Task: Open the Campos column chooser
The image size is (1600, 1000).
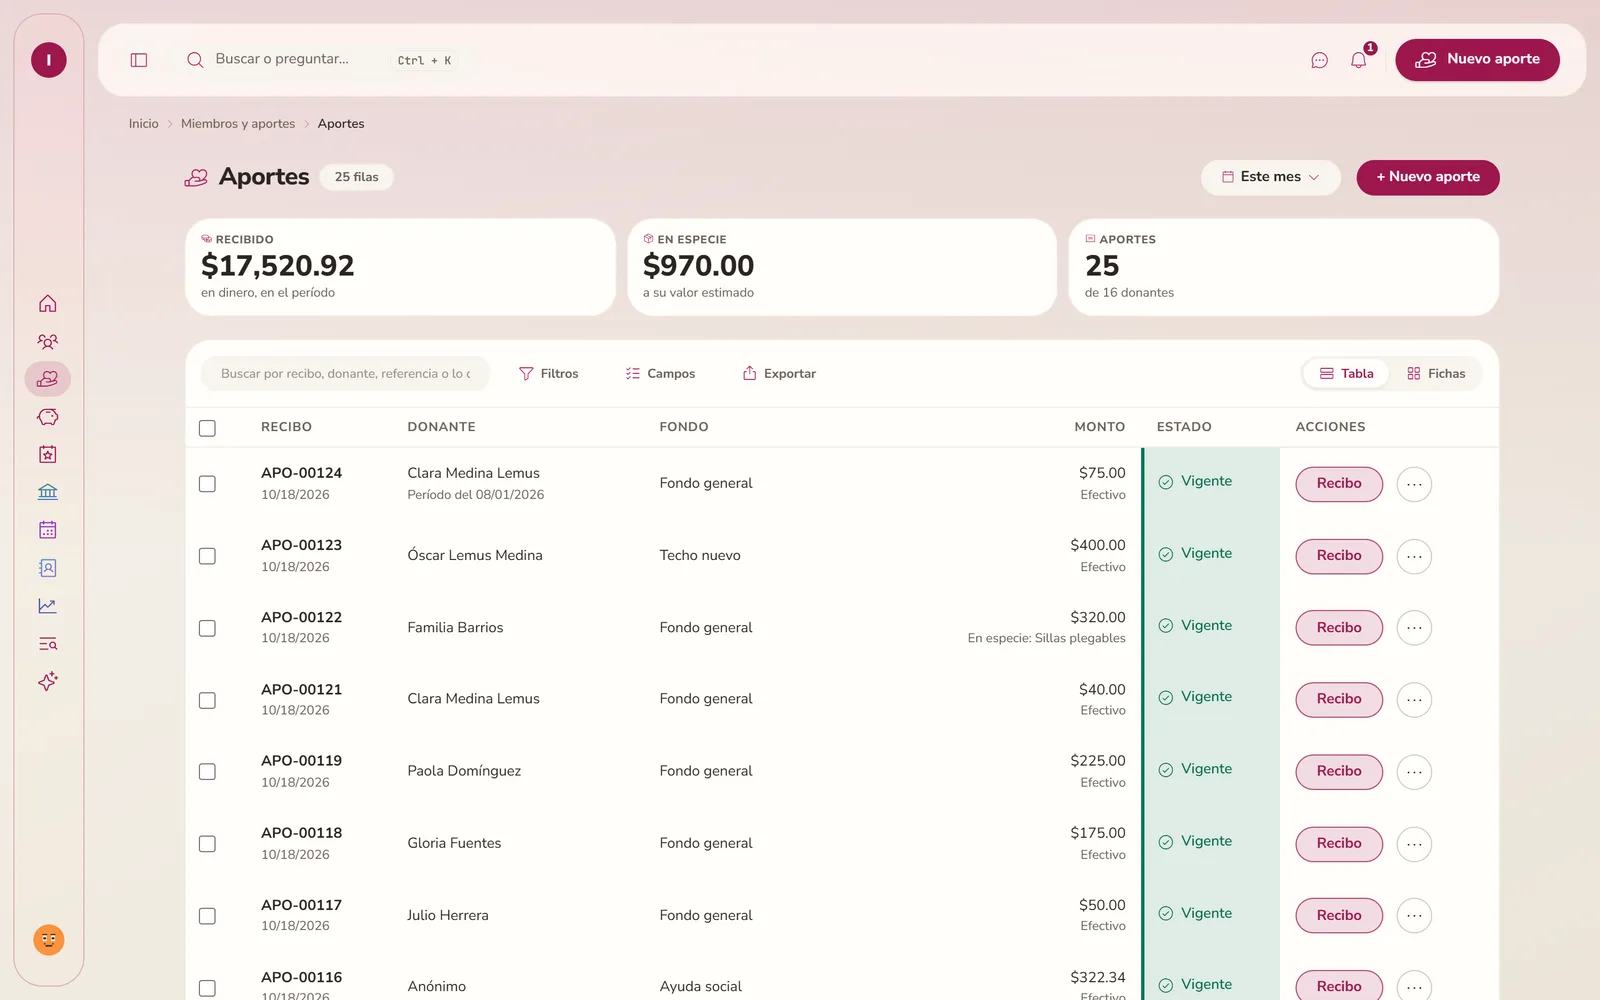Action: click(x=660, y=373)
